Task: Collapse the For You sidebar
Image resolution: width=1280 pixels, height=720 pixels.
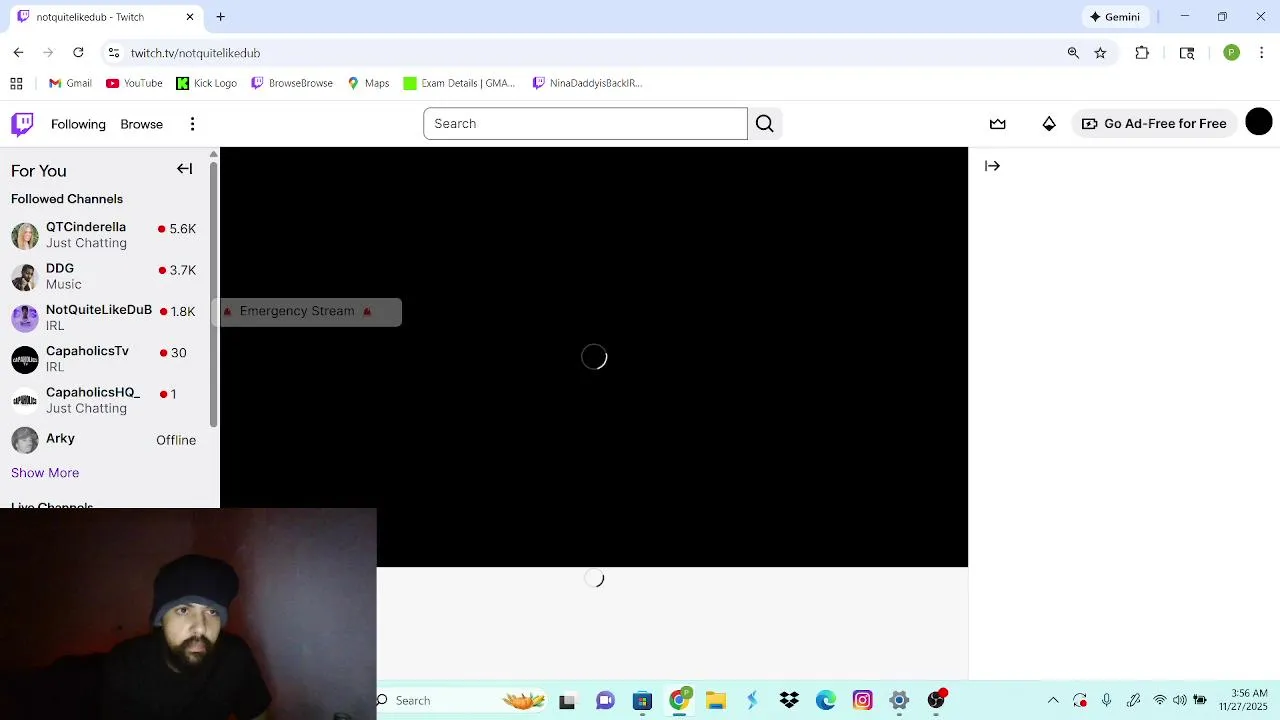Action: pos(185,169)
